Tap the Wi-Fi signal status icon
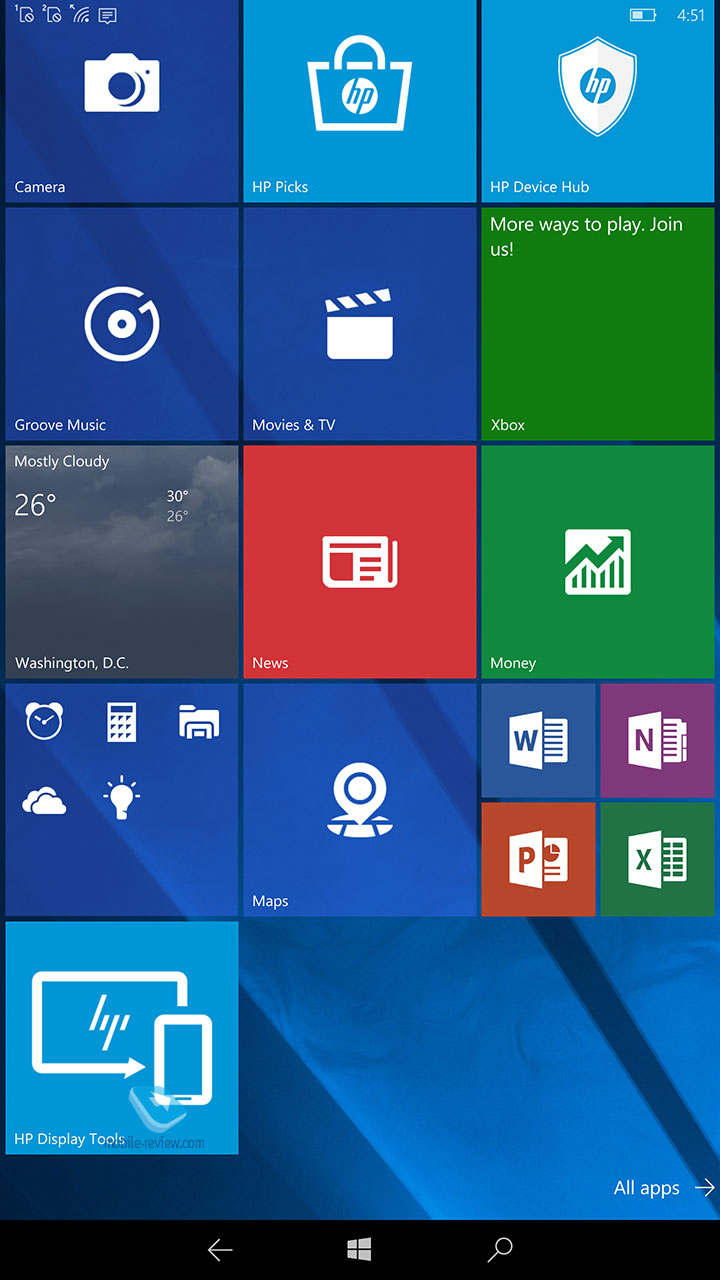Image resolution: width=720 pixels, height=1280 pixels. click(81, 15)
